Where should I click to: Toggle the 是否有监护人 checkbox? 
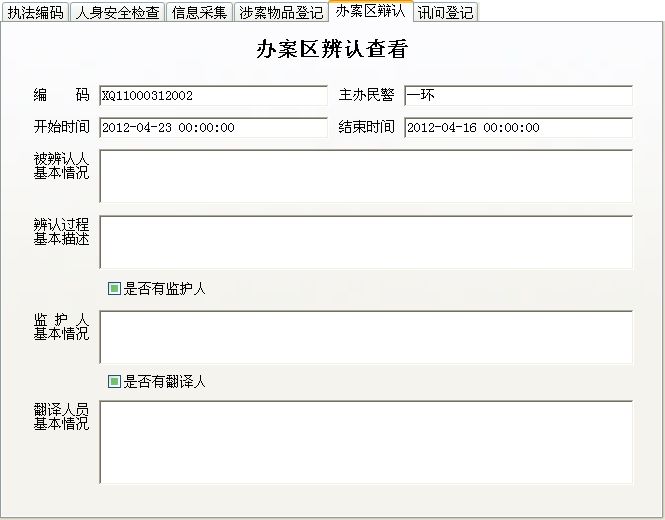(114, 288)
